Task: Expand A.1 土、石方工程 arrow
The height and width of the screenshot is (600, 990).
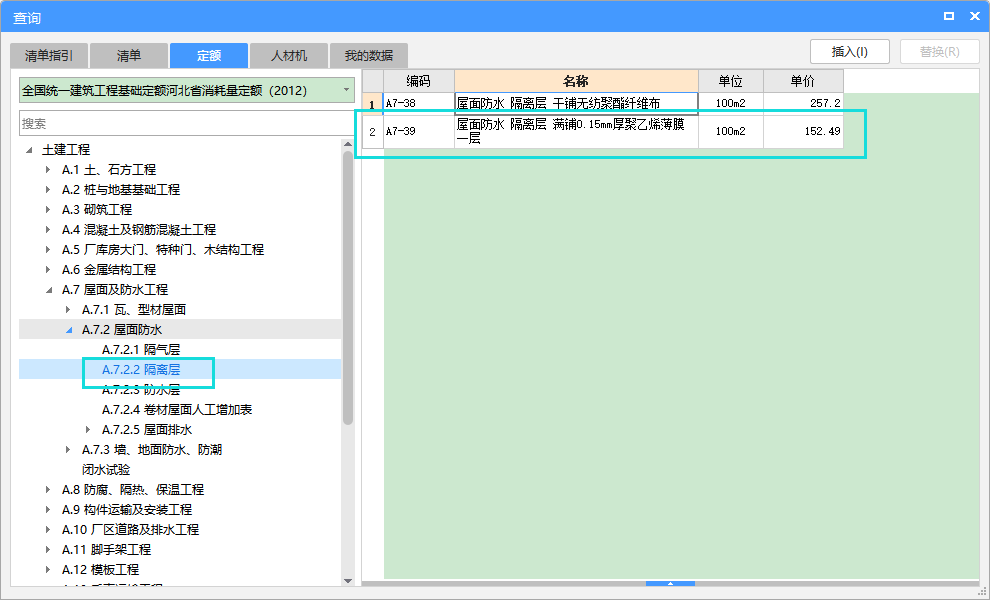Action: pos(48,170)
